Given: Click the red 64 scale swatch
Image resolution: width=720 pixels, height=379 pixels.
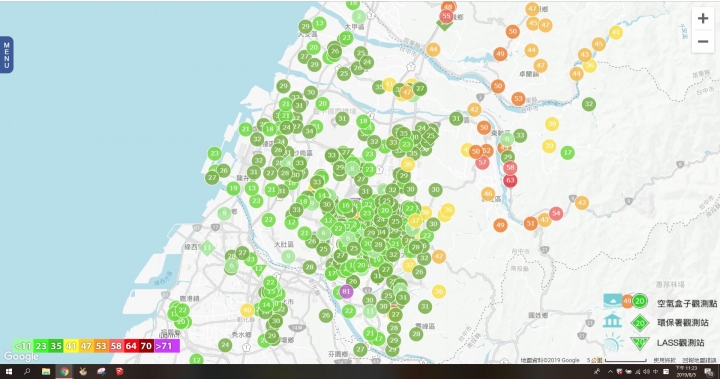Looking at the screenshot, I should [x=131, y=346].
